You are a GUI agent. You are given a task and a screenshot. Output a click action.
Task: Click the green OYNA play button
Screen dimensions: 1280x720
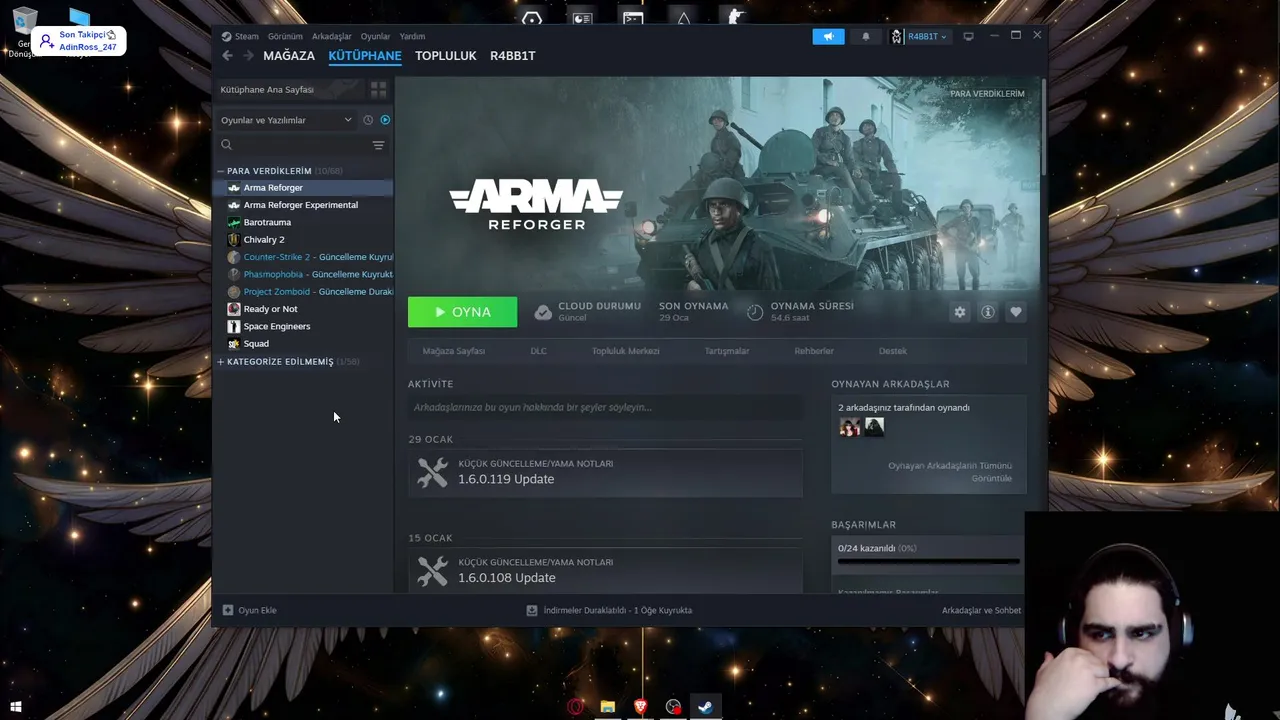(x=462, y=312)
